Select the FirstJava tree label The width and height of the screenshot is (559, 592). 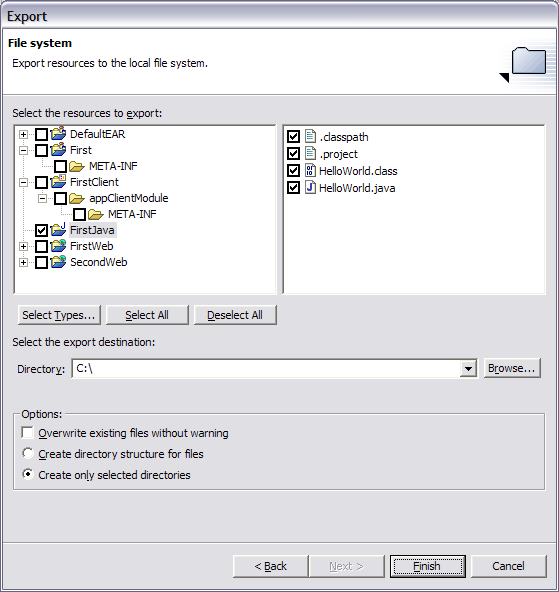point(92,230)
